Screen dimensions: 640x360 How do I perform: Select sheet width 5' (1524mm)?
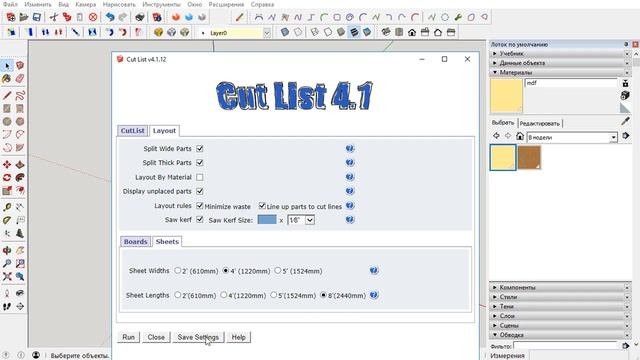pyautogui.click(x=278, y=270)
